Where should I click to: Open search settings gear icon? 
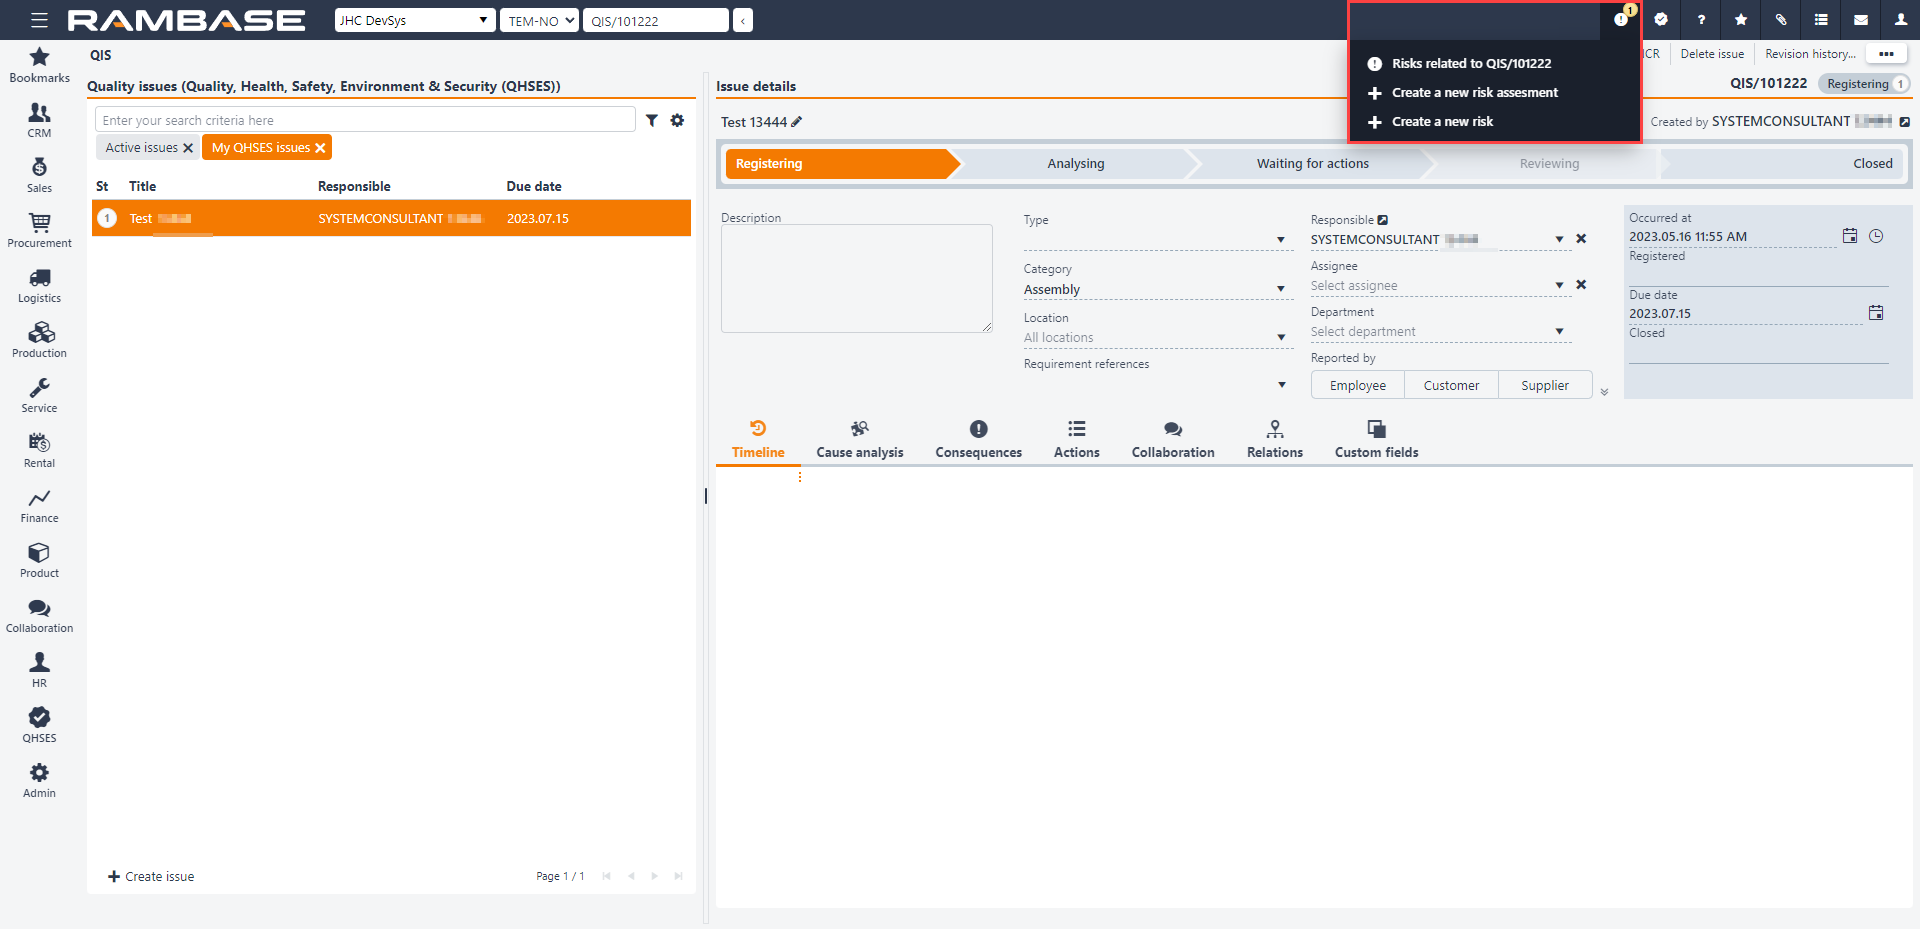pos(677,120)
